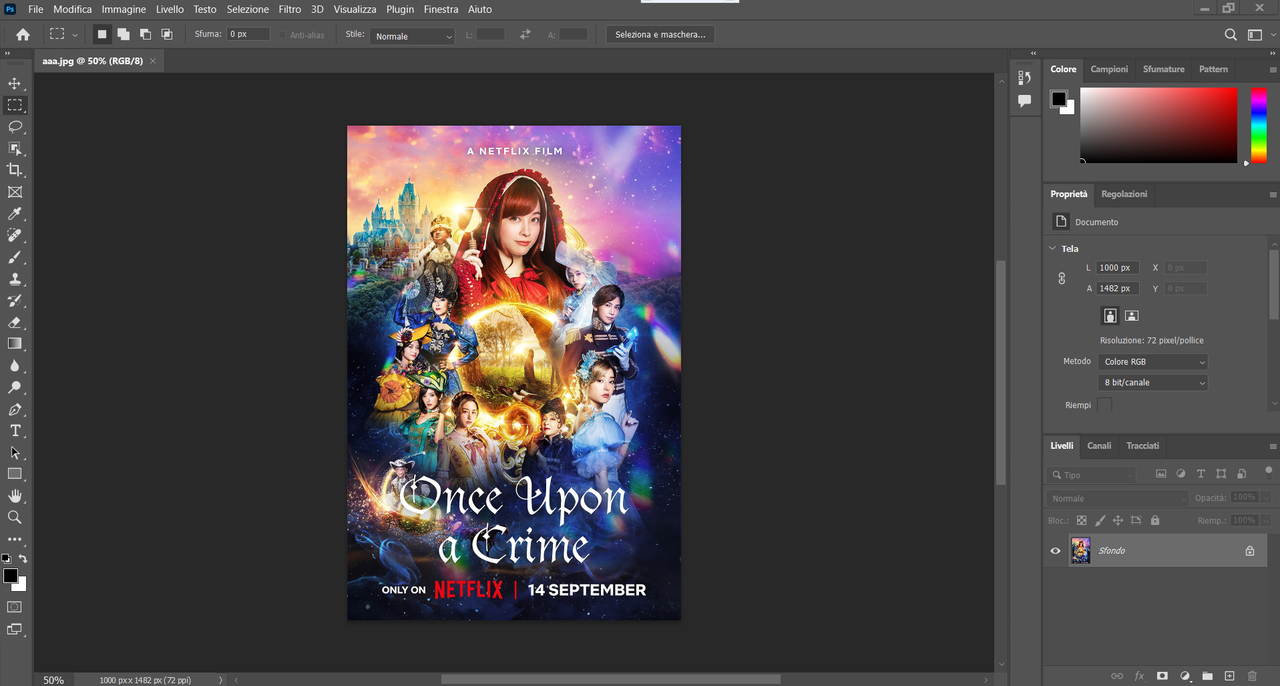Switch to the Canali tab
Image resolution: width=1280 pixels, height=686 pixels.
[1099, 446]
